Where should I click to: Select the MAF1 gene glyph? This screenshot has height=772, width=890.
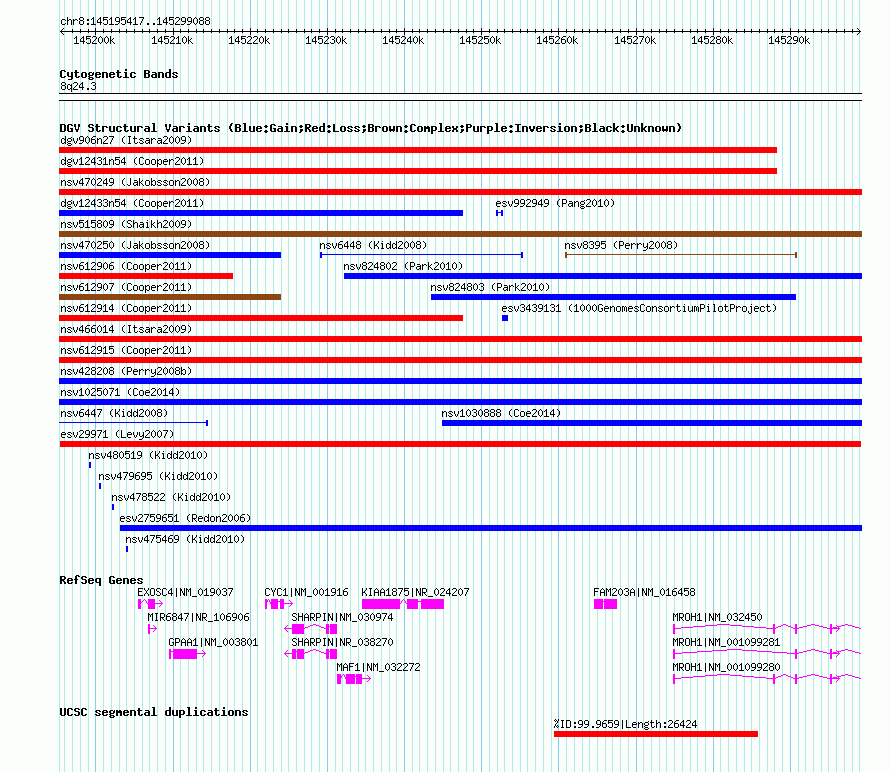click(x=354, y=679)
